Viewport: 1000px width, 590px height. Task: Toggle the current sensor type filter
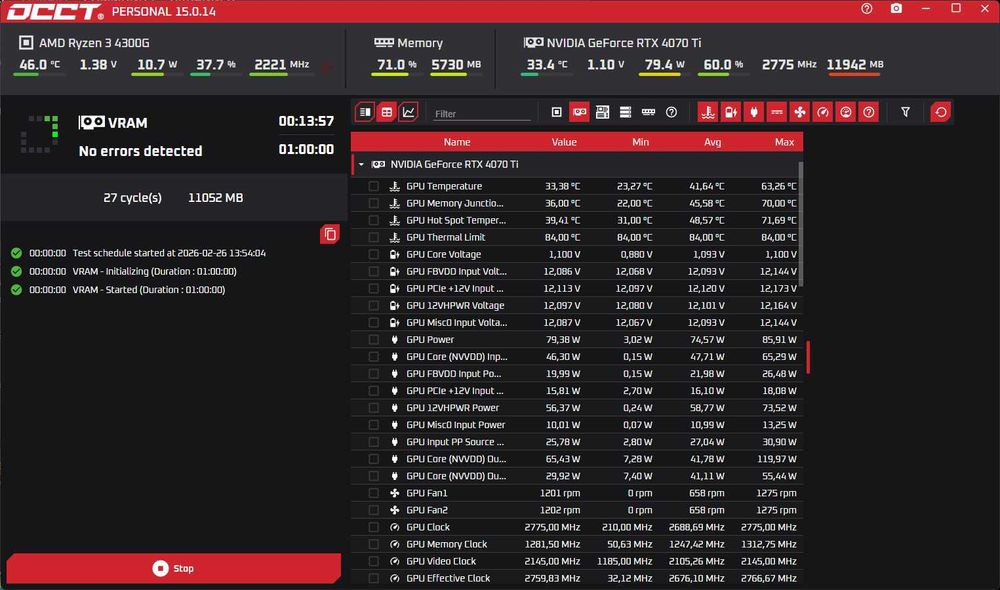tap(777, 112)
